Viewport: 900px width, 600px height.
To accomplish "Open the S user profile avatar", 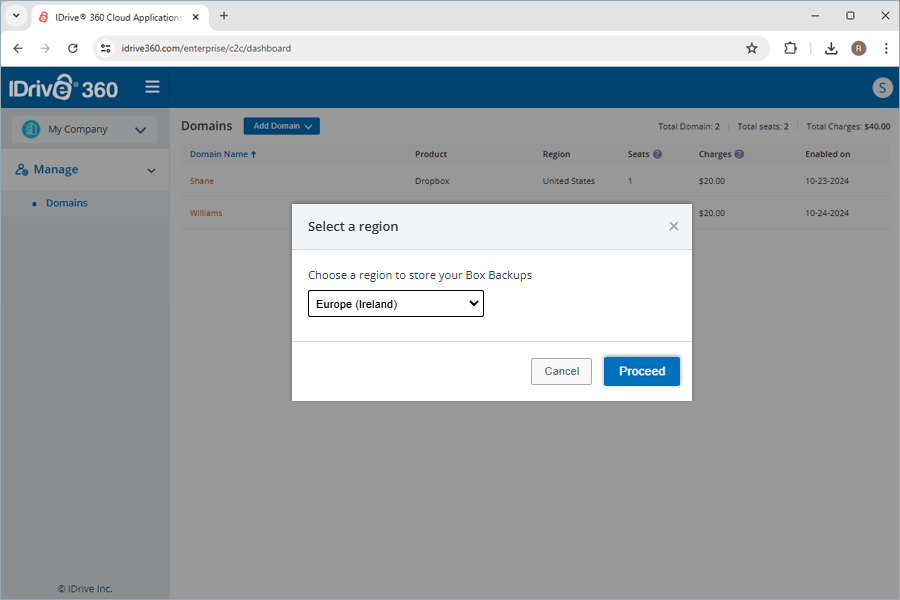I will pos(882,88).
